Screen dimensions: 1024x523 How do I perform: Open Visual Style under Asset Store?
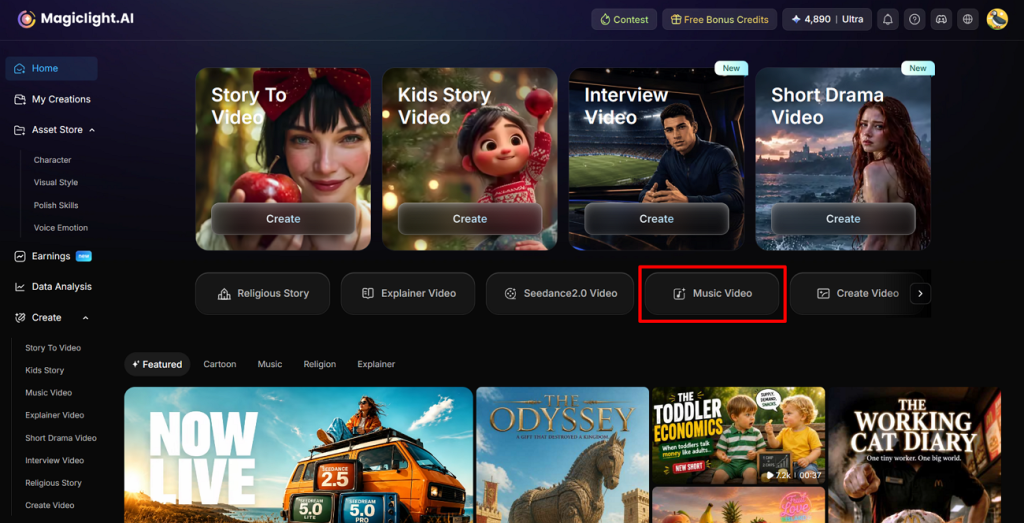click(56, 183)
